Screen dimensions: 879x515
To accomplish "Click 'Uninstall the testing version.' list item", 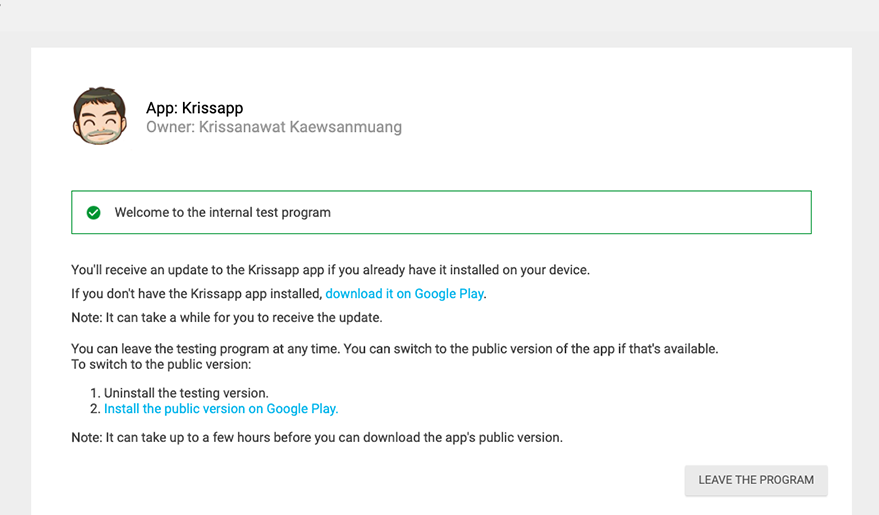I will (x=186, y=393).
